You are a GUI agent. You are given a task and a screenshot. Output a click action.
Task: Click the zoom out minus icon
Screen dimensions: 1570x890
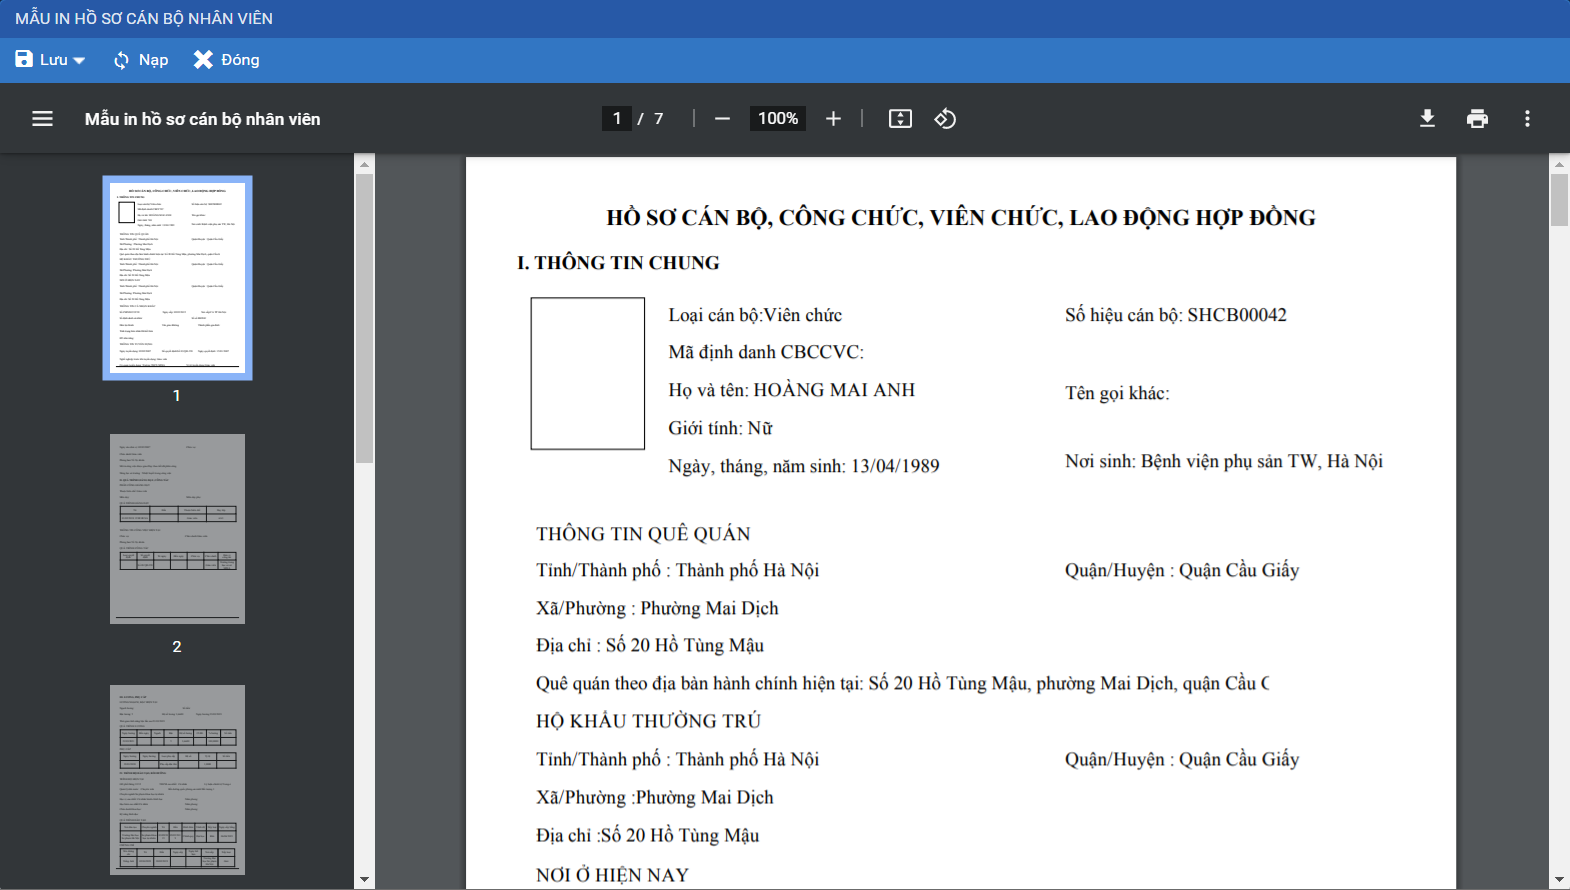(722, 119)
